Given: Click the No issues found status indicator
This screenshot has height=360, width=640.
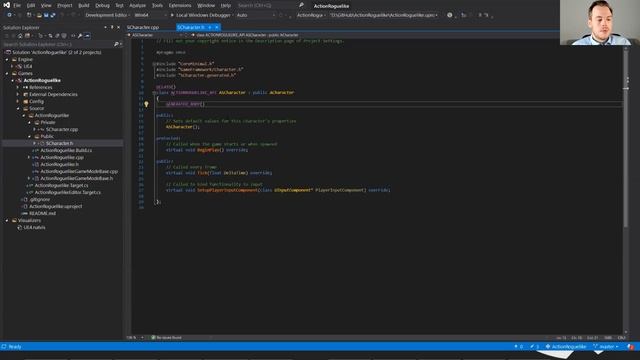Looking at the screenshot, I should pyautogui.click(x=167, y=338).
